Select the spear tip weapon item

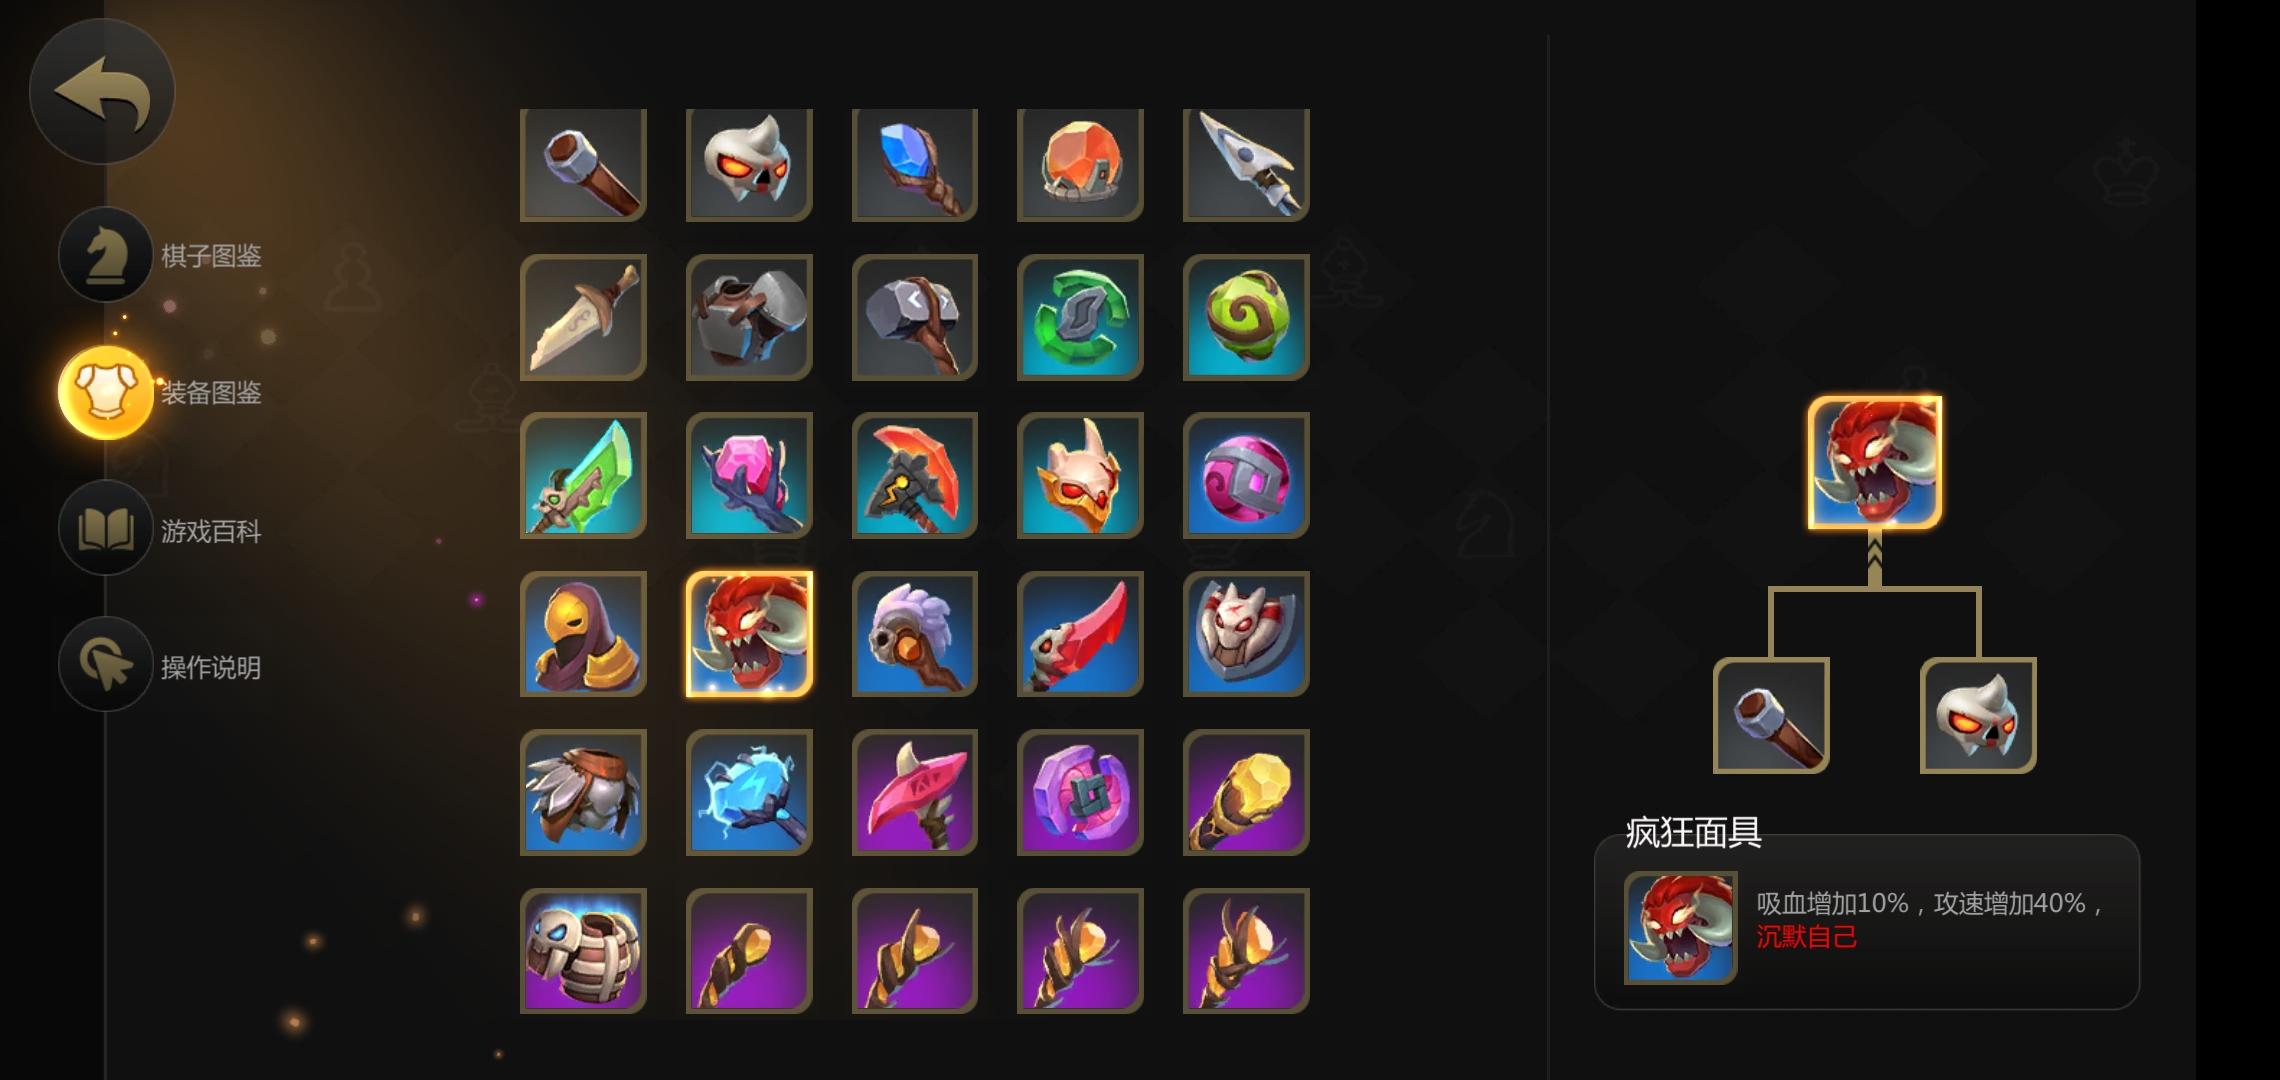(1246, 165)
